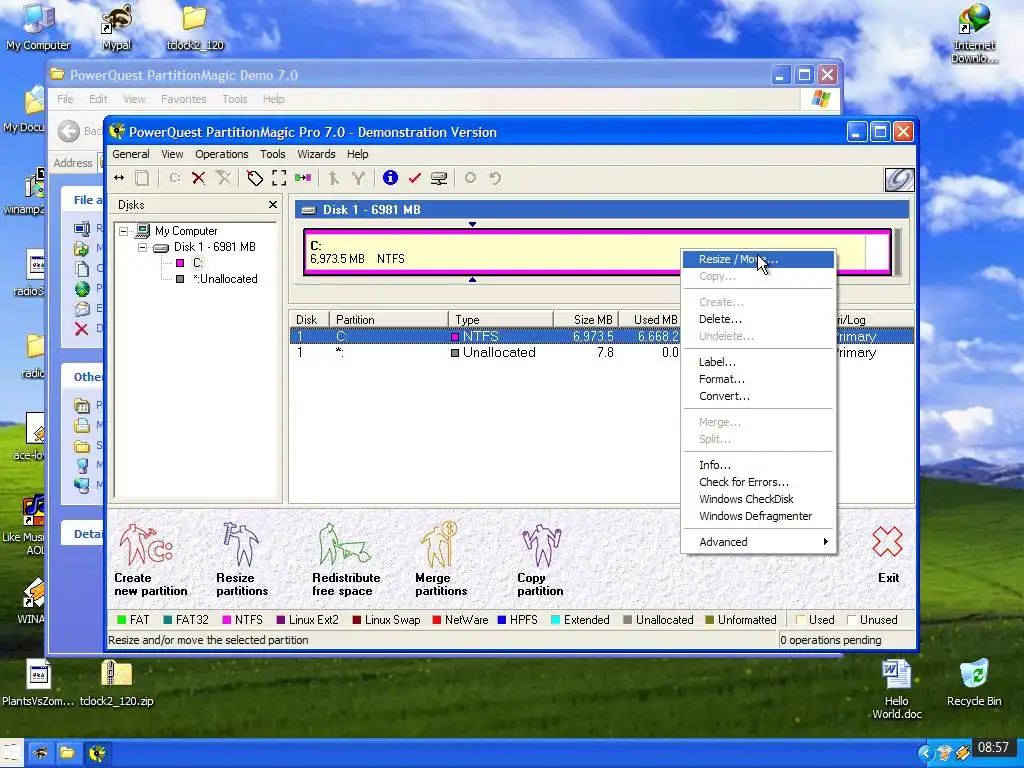Screen dimensions: 1024x768
Task: Choose Format... from the context menu
Action: pyautogui.click(x=758, y=379)
